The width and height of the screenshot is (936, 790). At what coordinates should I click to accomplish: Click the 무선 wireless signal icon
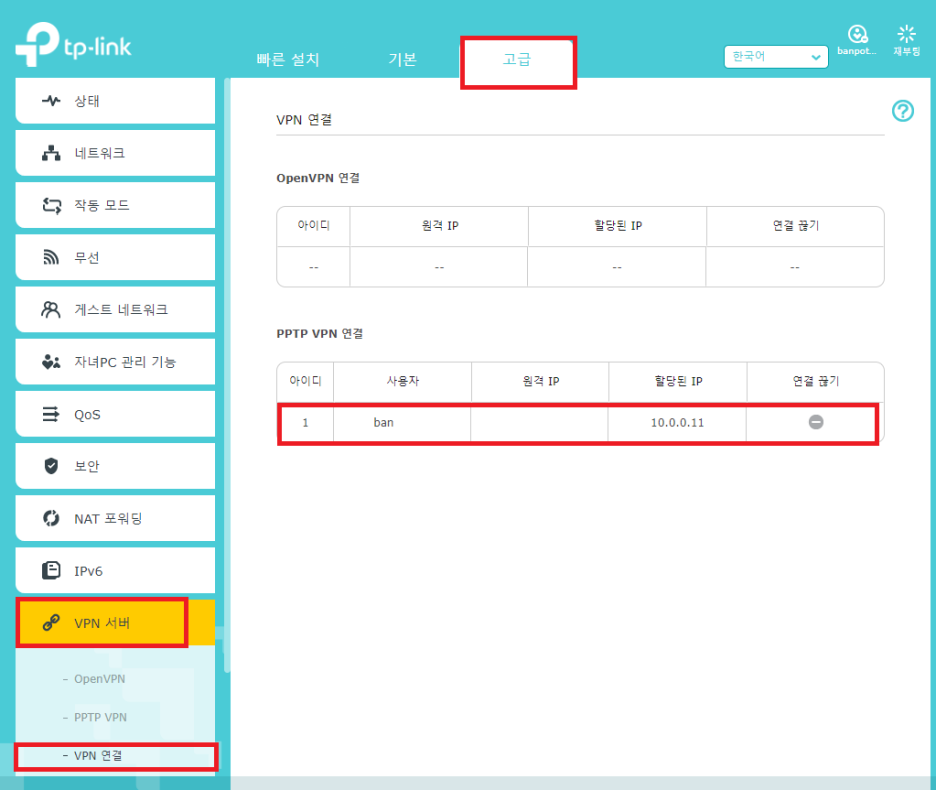[51, 257]
